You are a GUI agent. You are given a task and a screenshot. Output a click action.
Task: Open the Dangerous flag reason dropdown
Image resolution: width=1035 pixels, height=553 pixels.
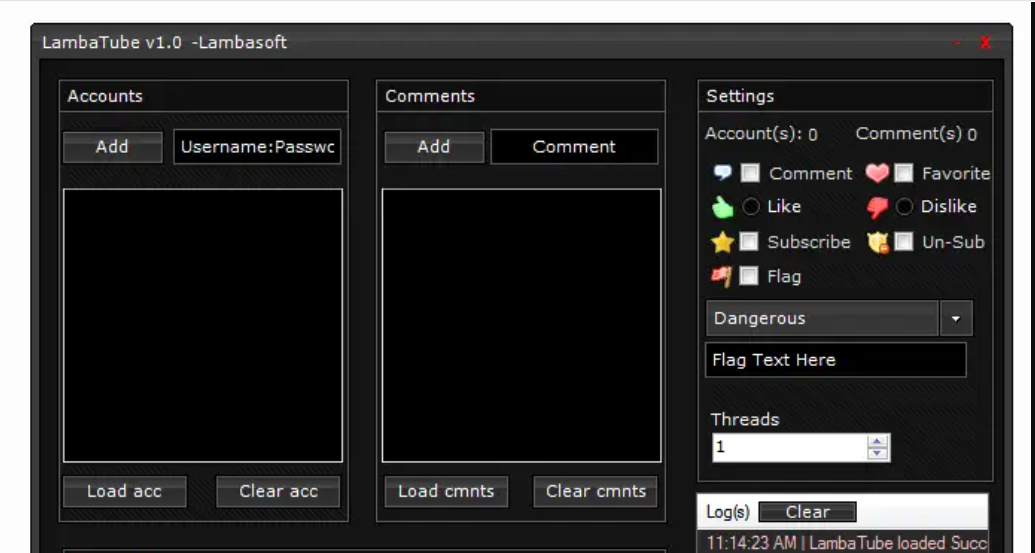tap(956, 319)
